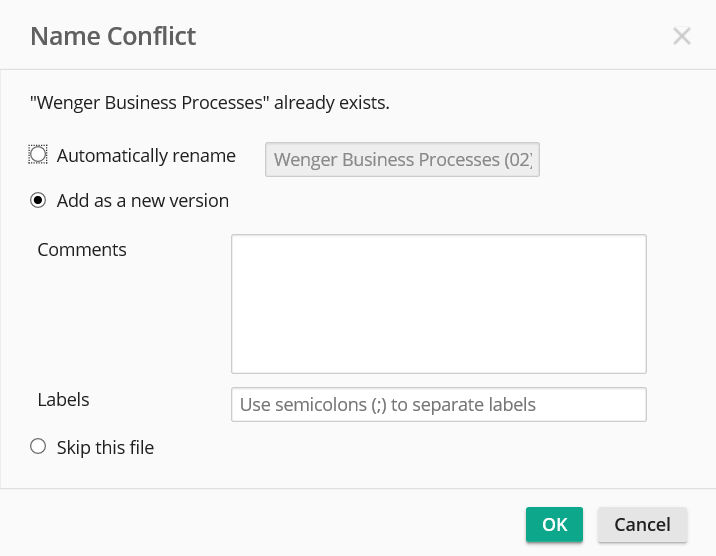Select the Automatically rename radio button
The image size is (716, 556).
pos(38,155)
